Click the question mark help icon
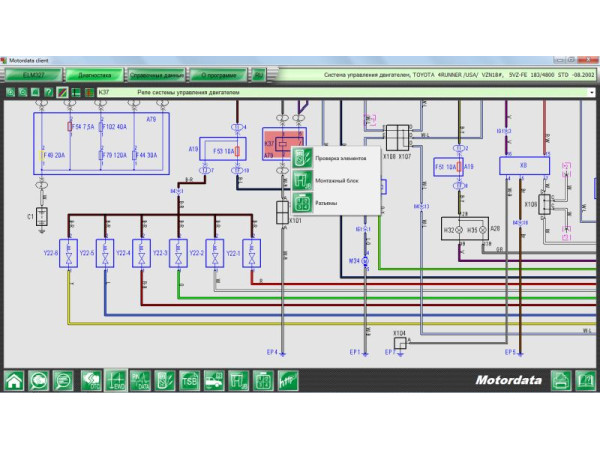600x450 pixels. coord(49,93)
